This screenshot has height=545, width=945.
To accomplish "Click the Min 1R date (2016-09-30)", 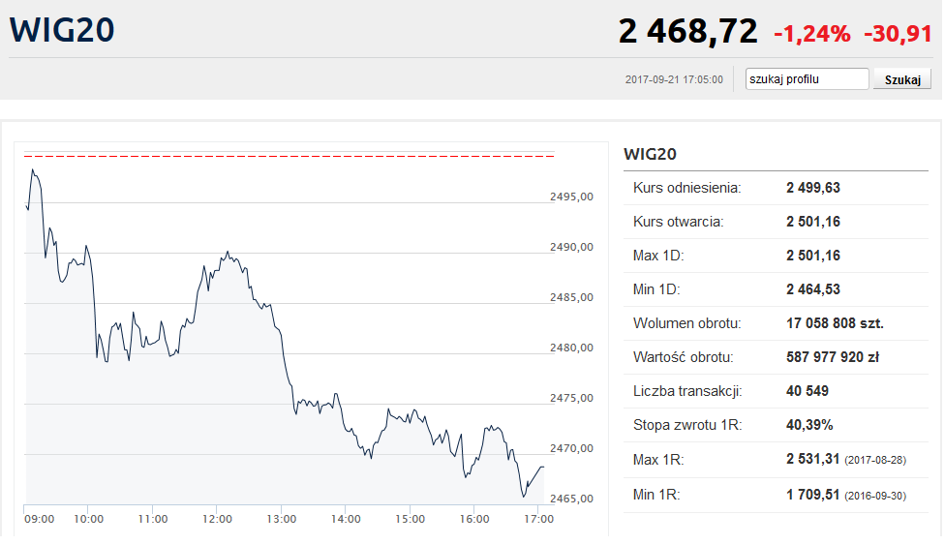I will coord(877,494).
